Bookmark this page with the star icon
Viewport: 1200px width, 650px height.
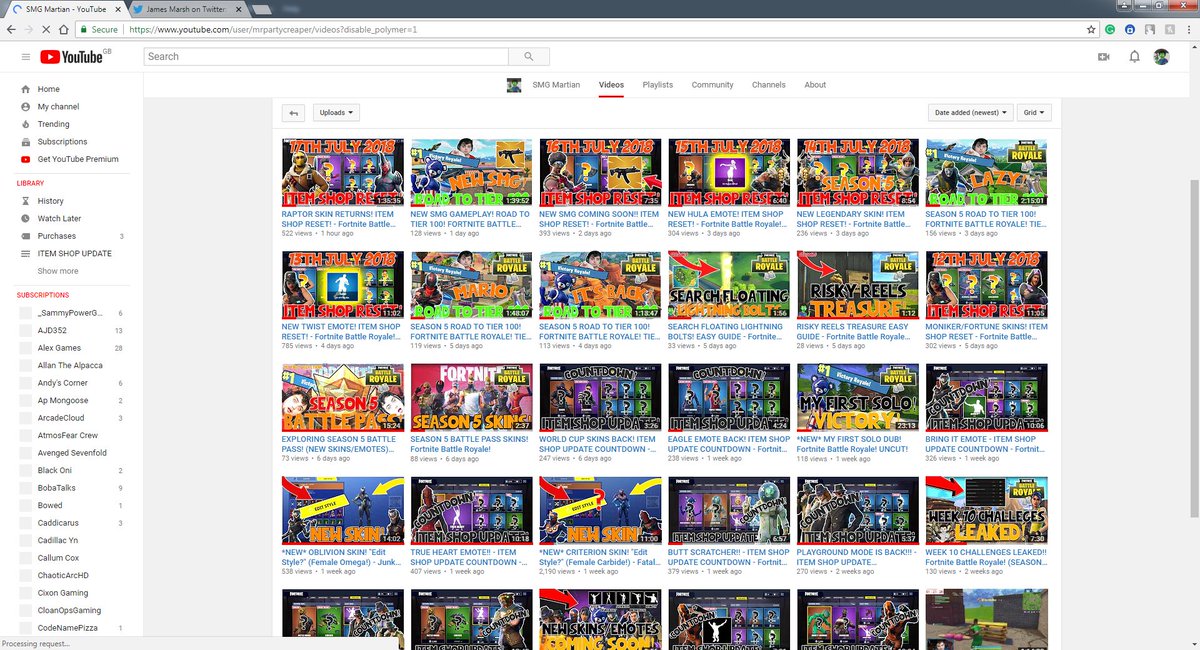[x=1092, y=30]
